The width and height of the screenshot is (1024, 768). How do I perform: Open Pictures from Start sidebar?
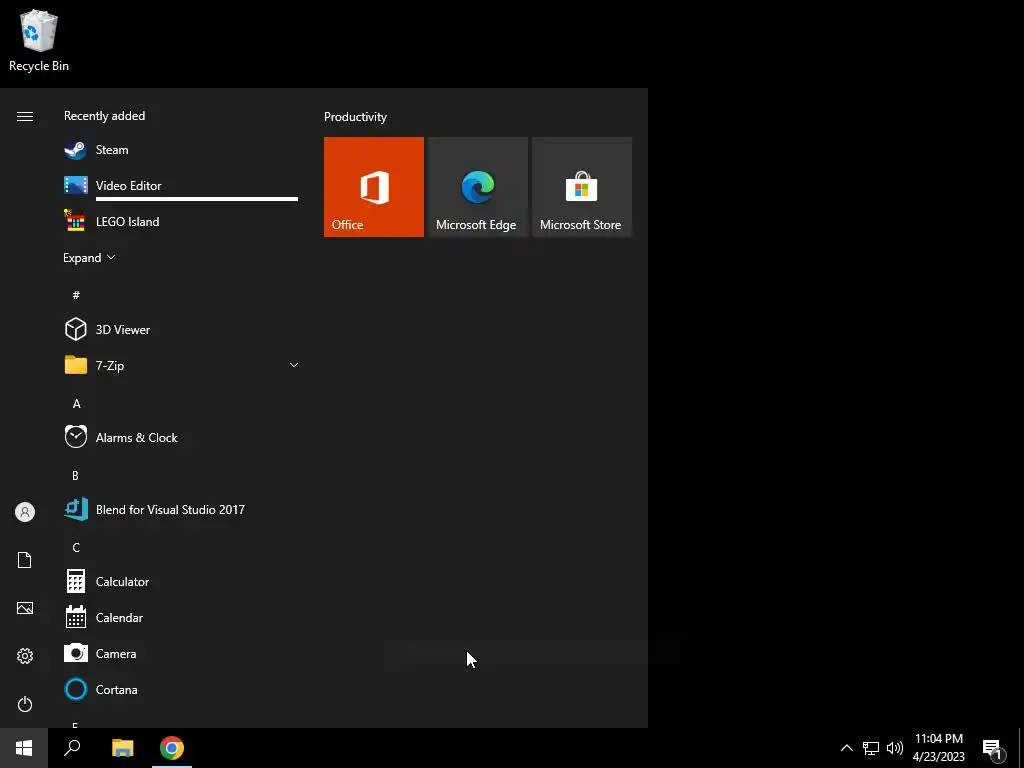25,608
